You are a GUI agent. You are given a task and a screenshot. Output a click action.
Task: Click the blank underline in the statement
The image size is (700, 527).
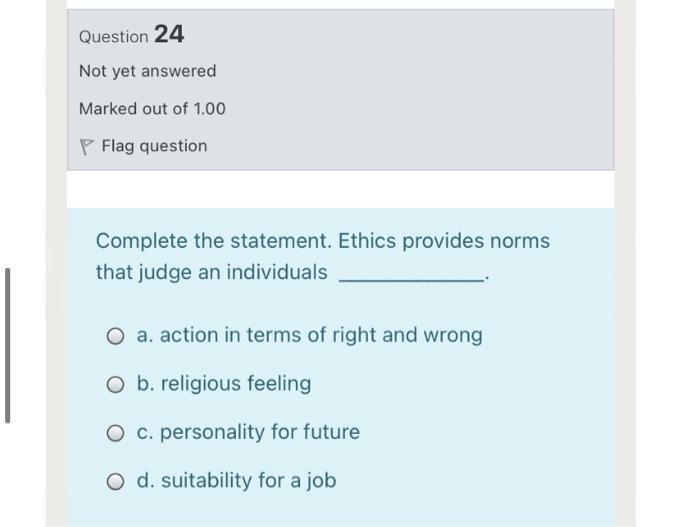[x=412, y=278]
